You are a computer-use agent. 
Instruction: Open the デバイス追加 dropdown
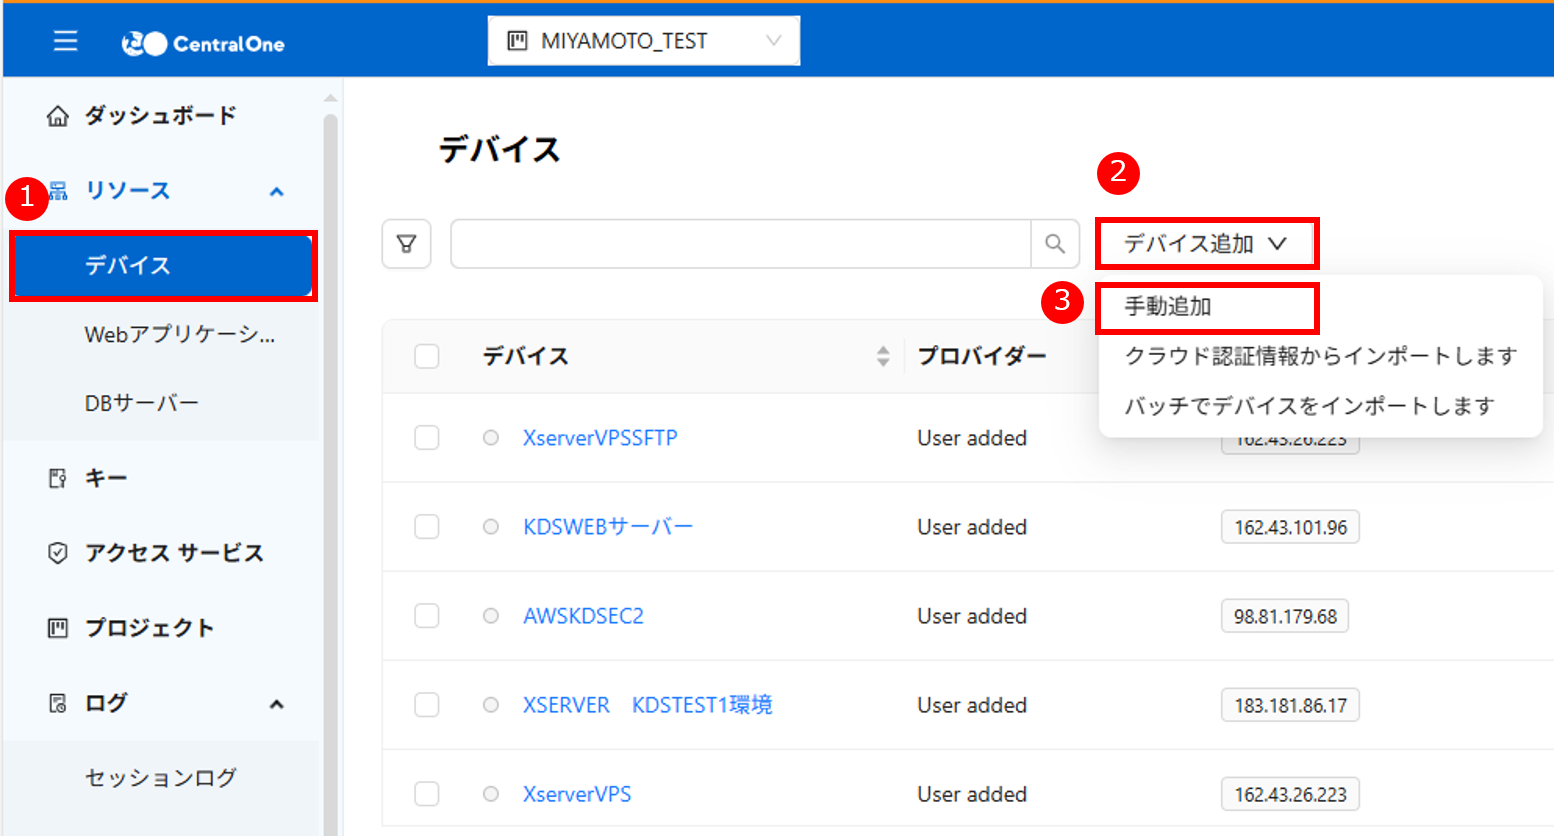pos(1205,244)
